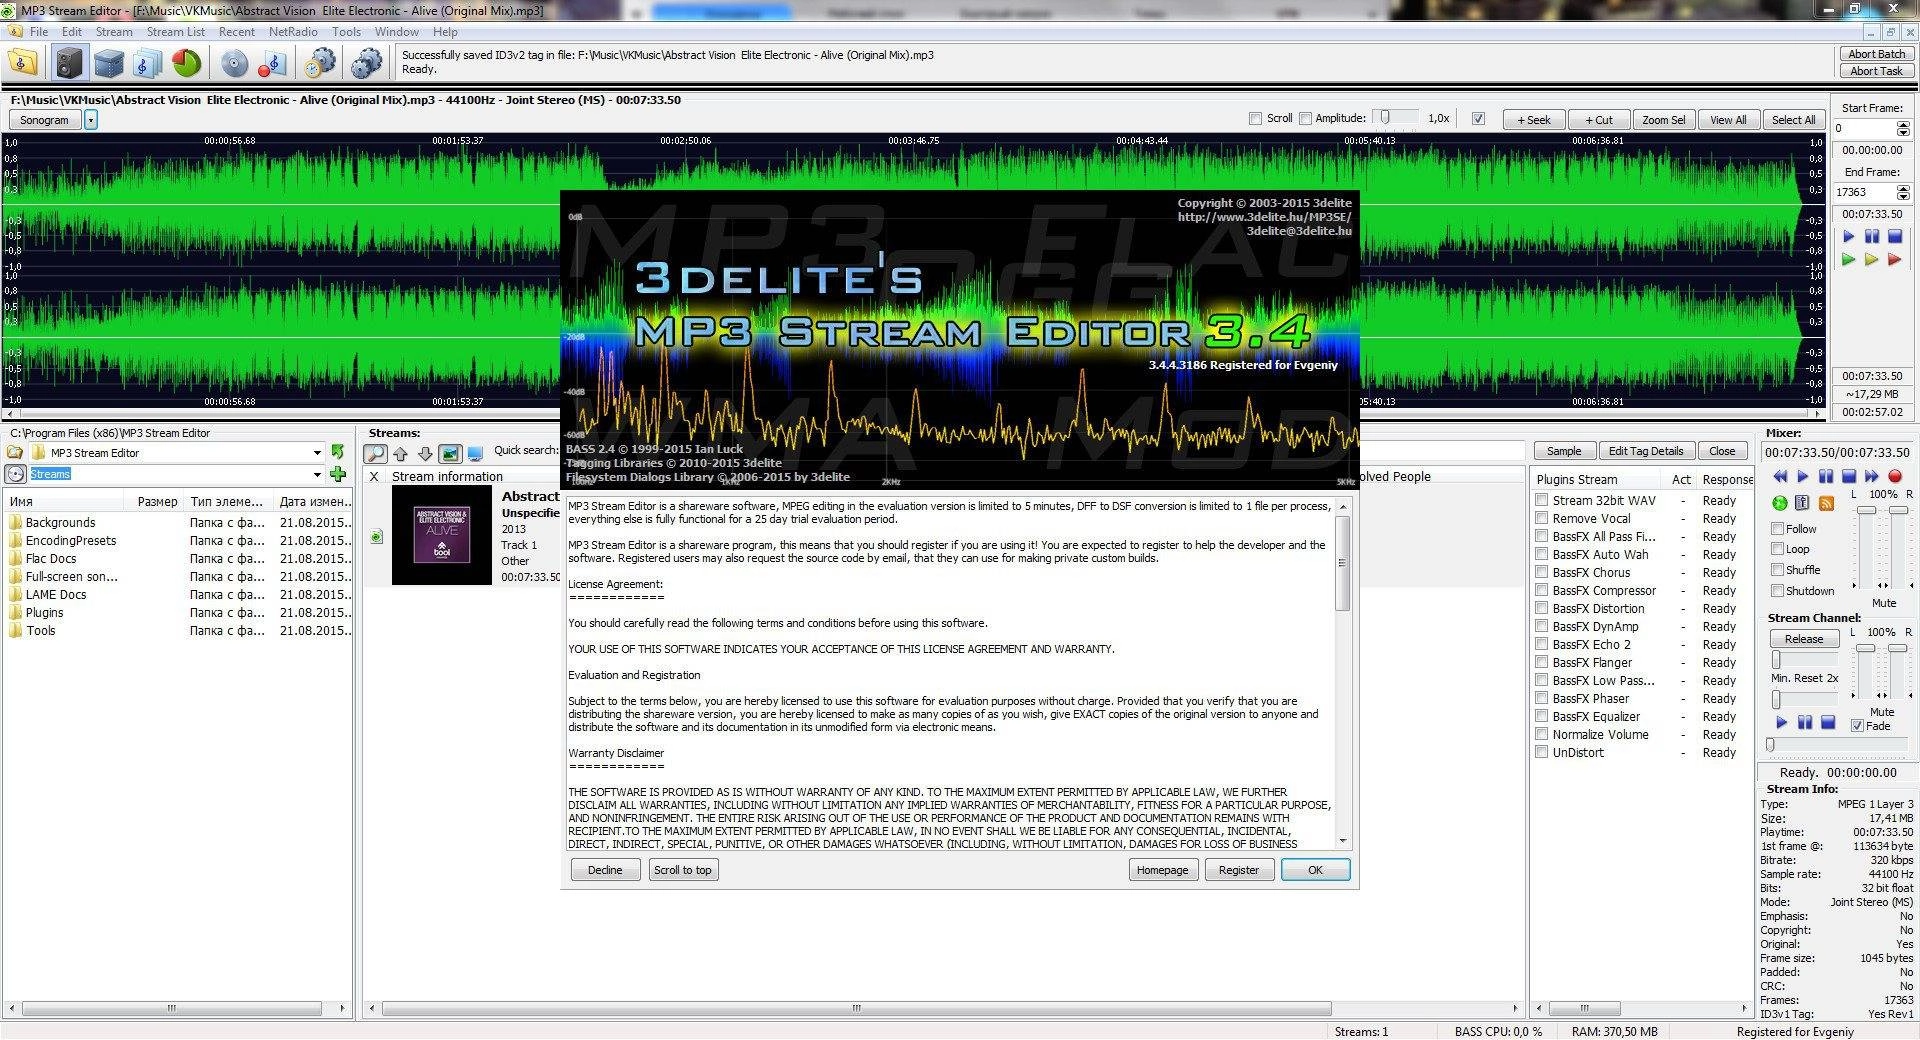Screen dimensions: 1920x1040
Task: Open the LAME Docs folder
Action: tap(56, 594)
